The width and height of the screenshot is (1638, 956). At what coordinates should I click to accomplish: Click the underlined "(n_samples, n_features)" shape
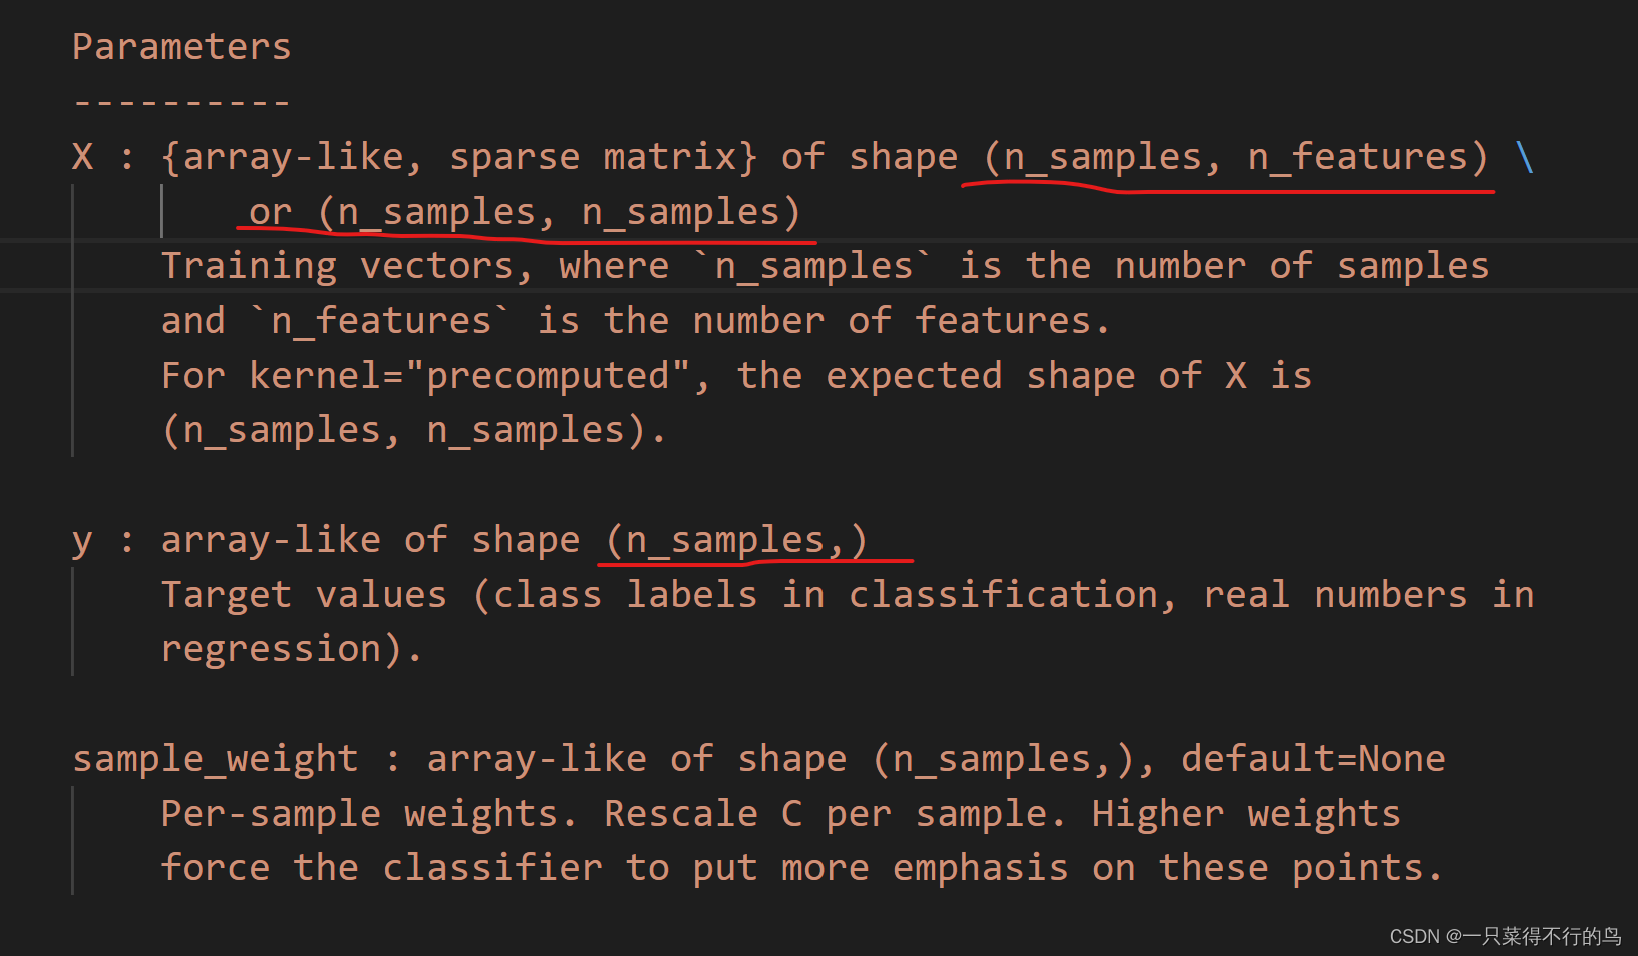pos(1236,157)
